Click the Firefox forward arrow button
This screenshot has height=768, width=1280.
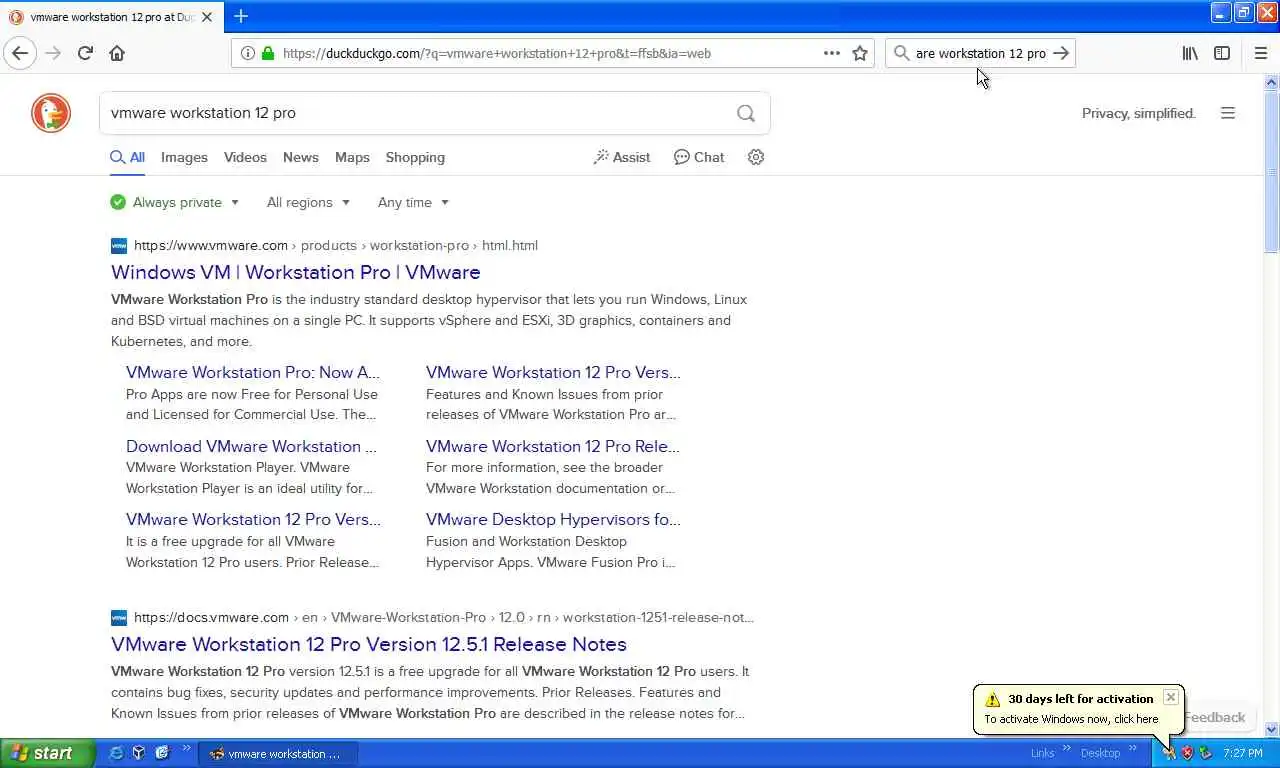coord(53,53)
